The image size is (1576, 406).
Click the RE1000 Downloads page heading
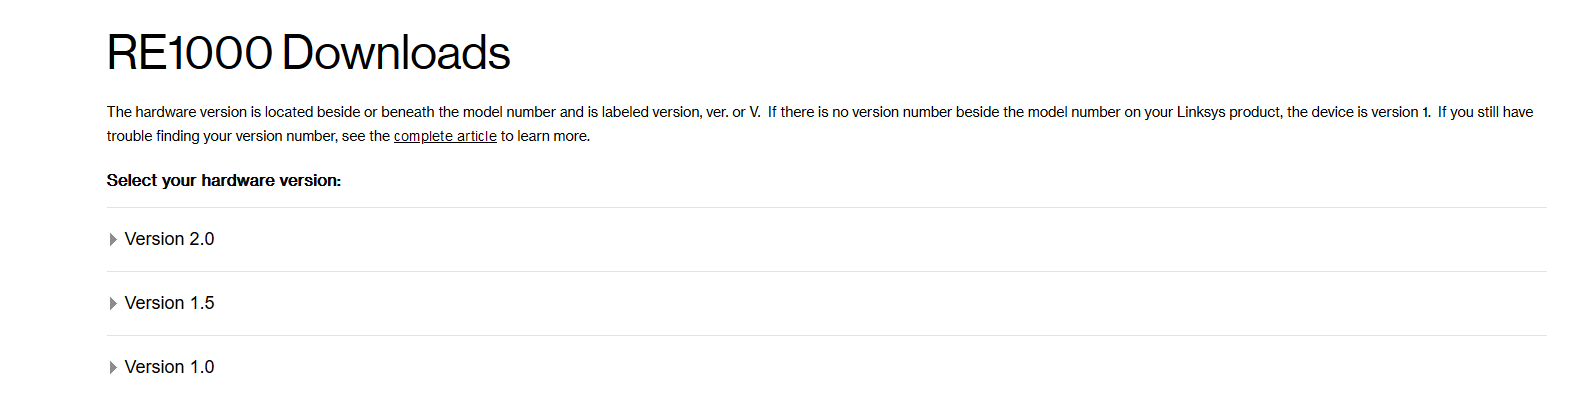[308, 53]
